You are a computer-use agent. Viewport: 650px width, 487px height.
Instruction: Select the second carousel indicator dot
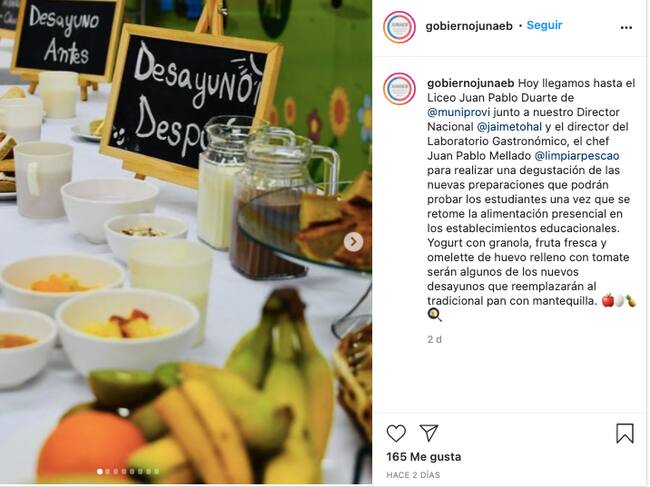(108, 471)
